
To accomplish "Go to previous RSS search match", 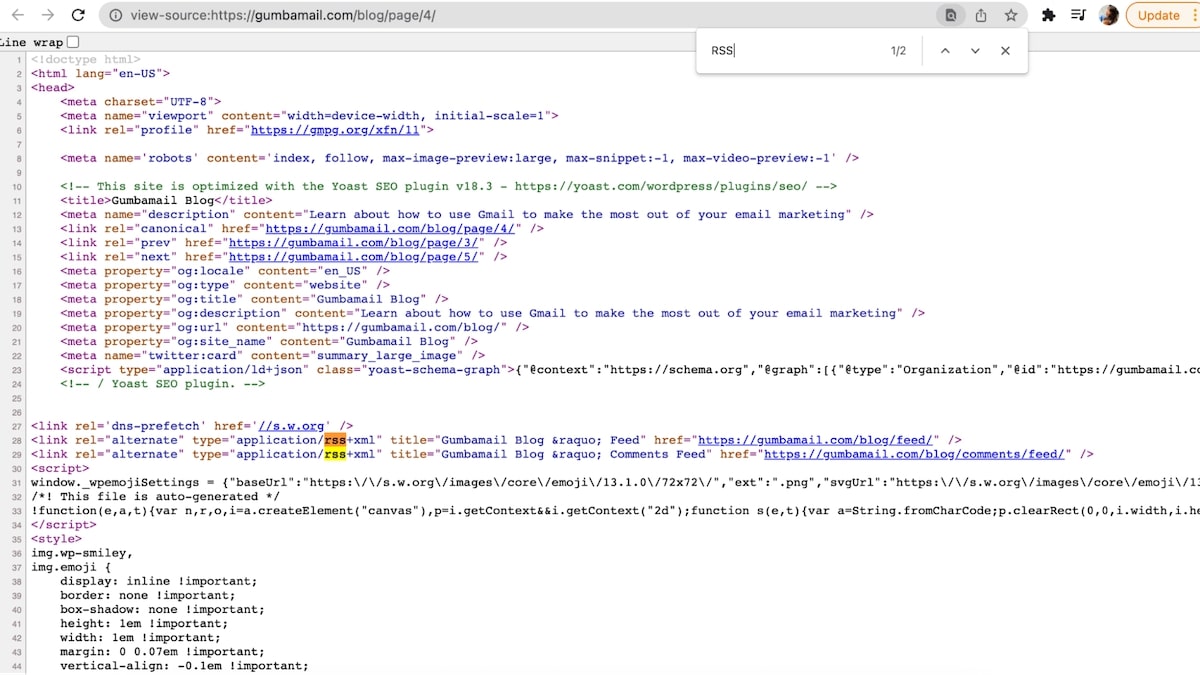I will 945,51.
